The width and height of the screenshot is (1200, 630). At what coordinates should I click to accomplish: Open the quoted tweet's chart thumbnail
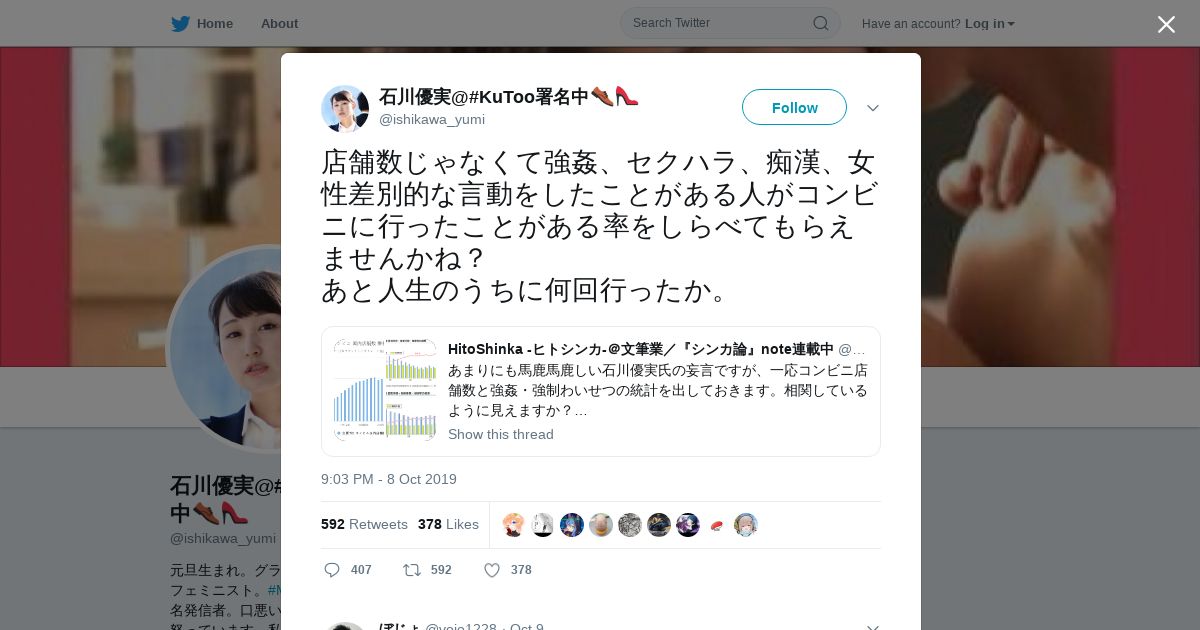(385, 391)
